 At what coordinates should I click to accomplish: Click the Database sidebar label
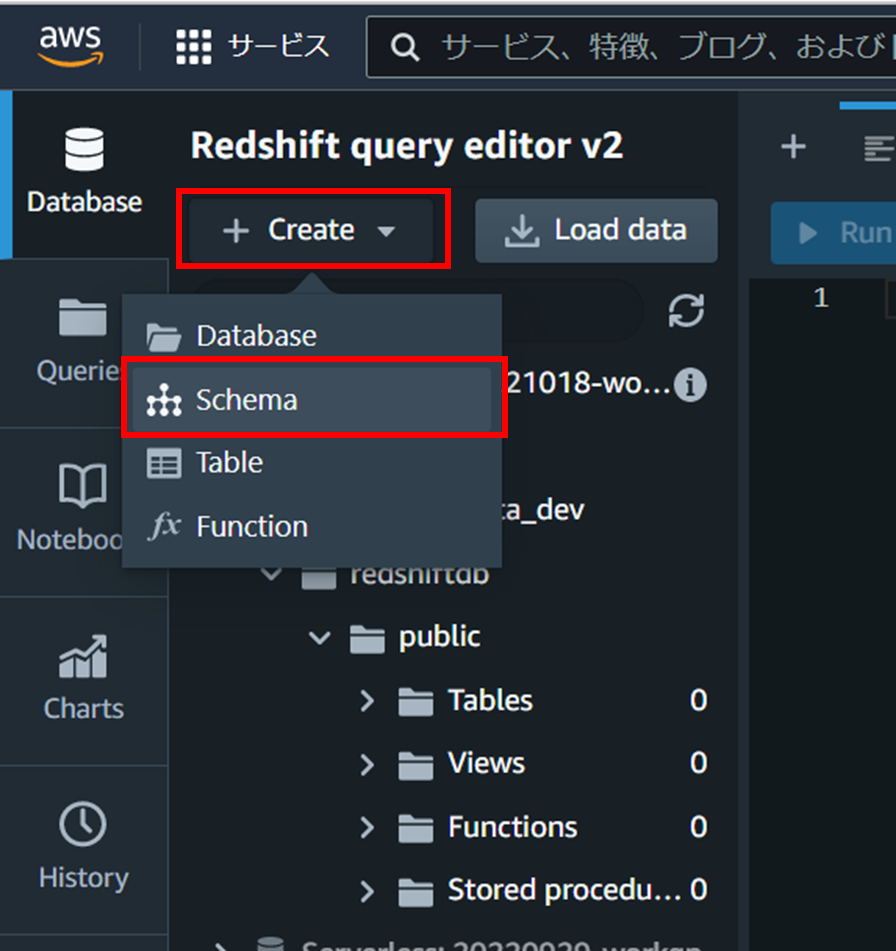84,202
